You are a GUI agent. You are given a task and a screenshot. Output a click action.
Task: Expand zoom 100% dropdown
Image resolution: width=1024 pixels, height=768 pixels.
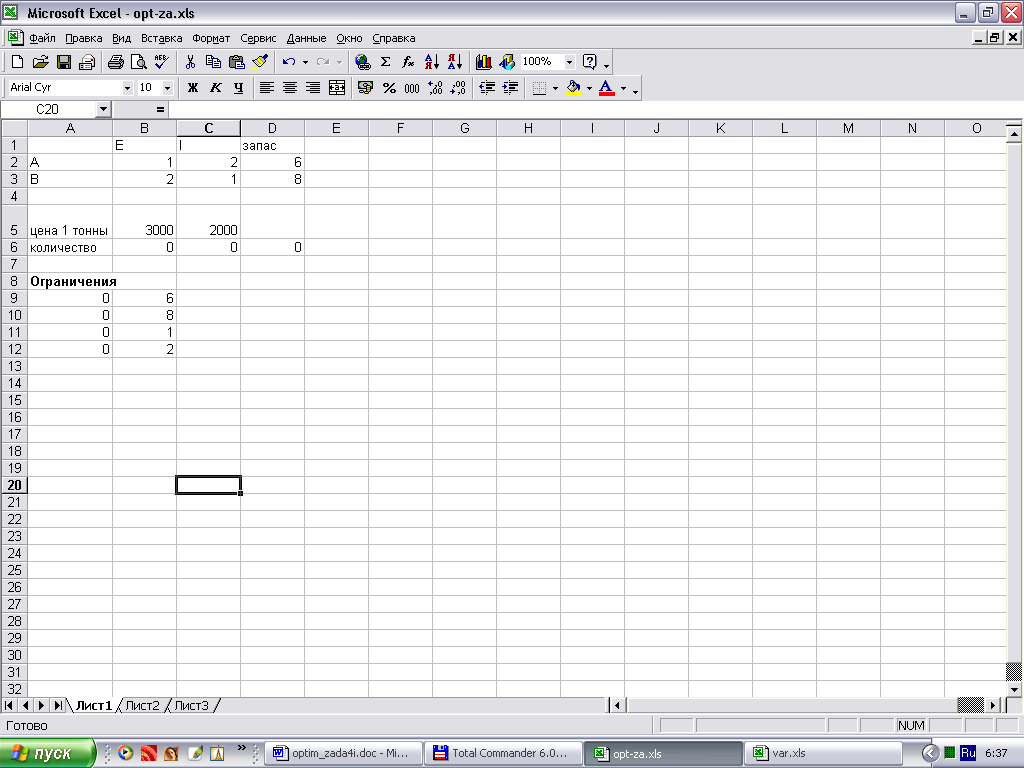point(569,62)
